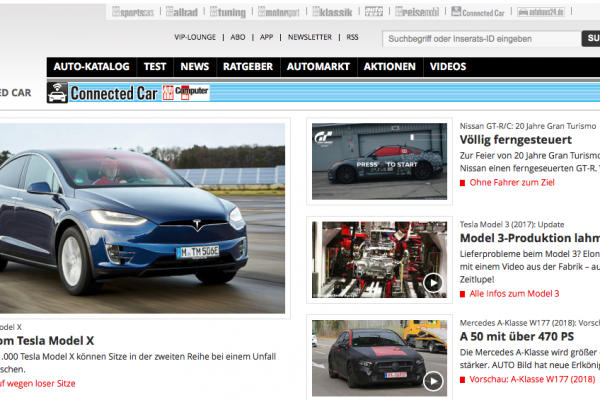Open the tuning sister site link
The height and width of the screenshot is (400, 600).
228,12
